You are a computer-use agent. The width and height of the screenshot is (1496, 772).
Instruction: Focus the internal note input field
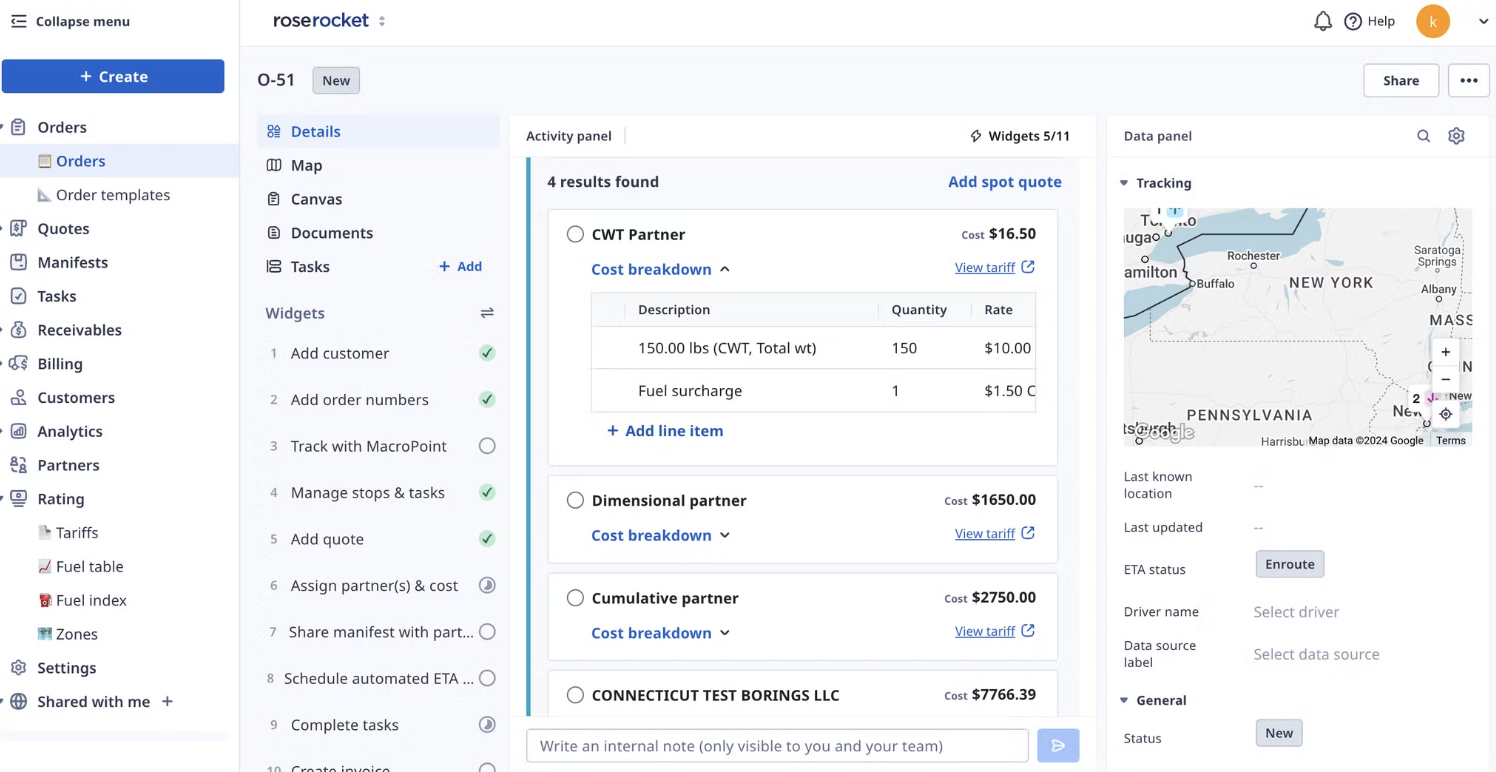coord(777,746)
